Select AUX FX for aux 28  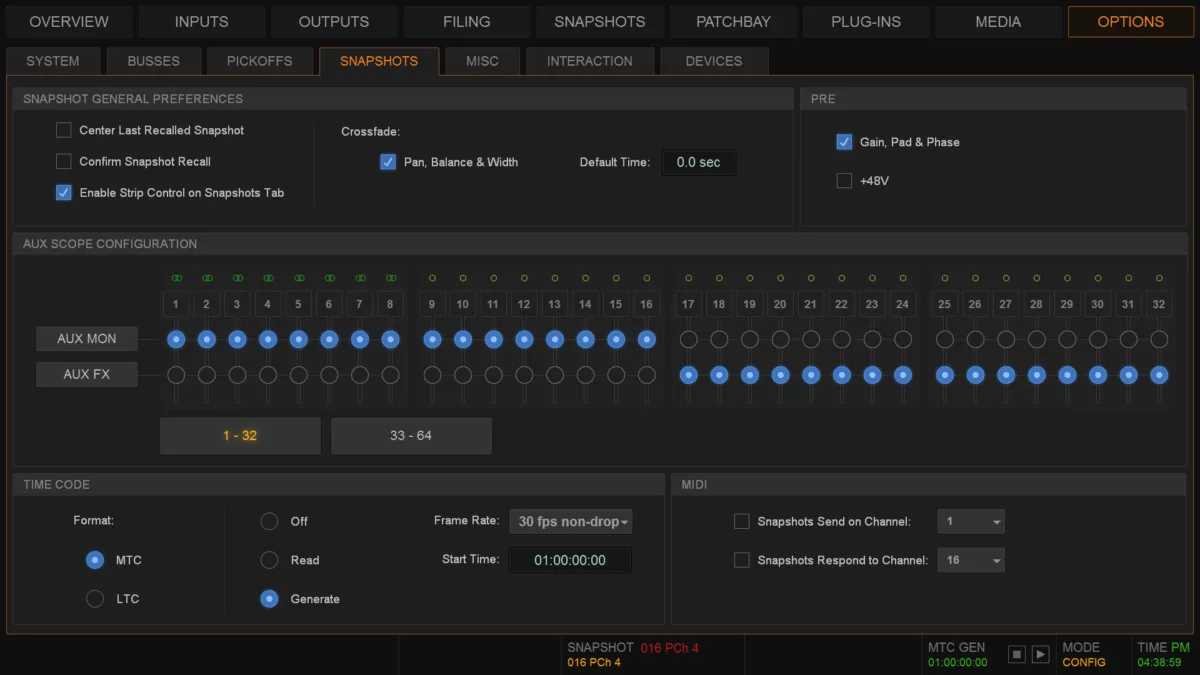tap(1036, 375)
